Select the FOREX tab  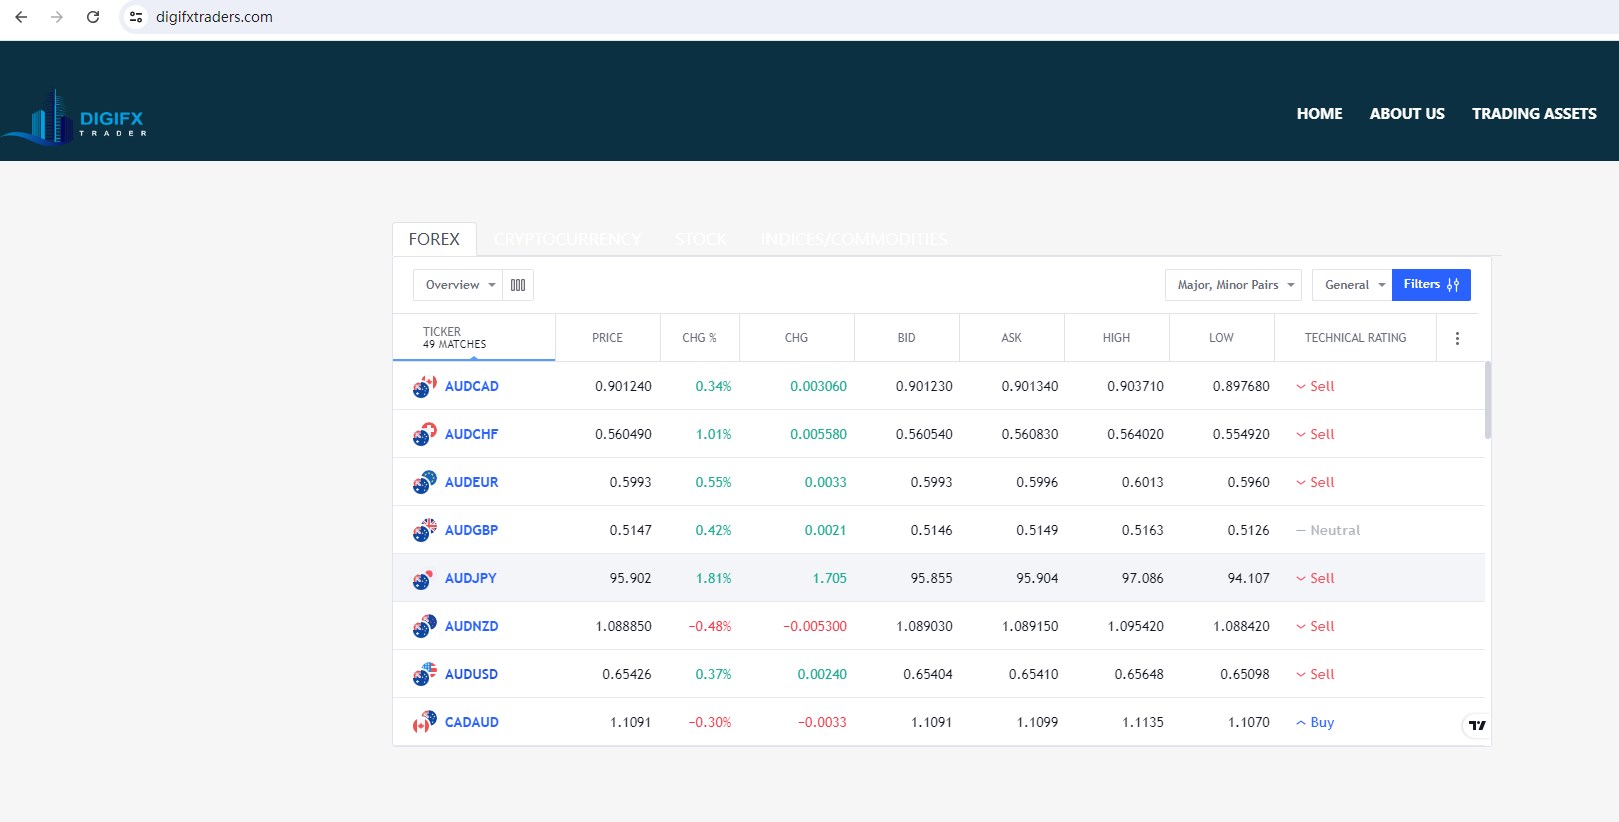pos(434,240)
